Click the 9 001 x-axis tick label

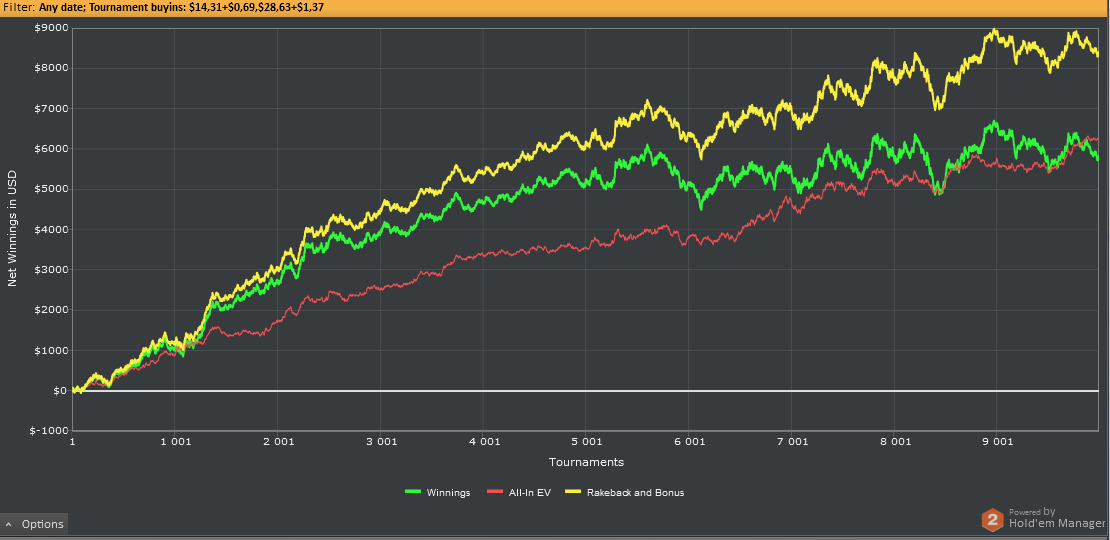pos(997,441)
